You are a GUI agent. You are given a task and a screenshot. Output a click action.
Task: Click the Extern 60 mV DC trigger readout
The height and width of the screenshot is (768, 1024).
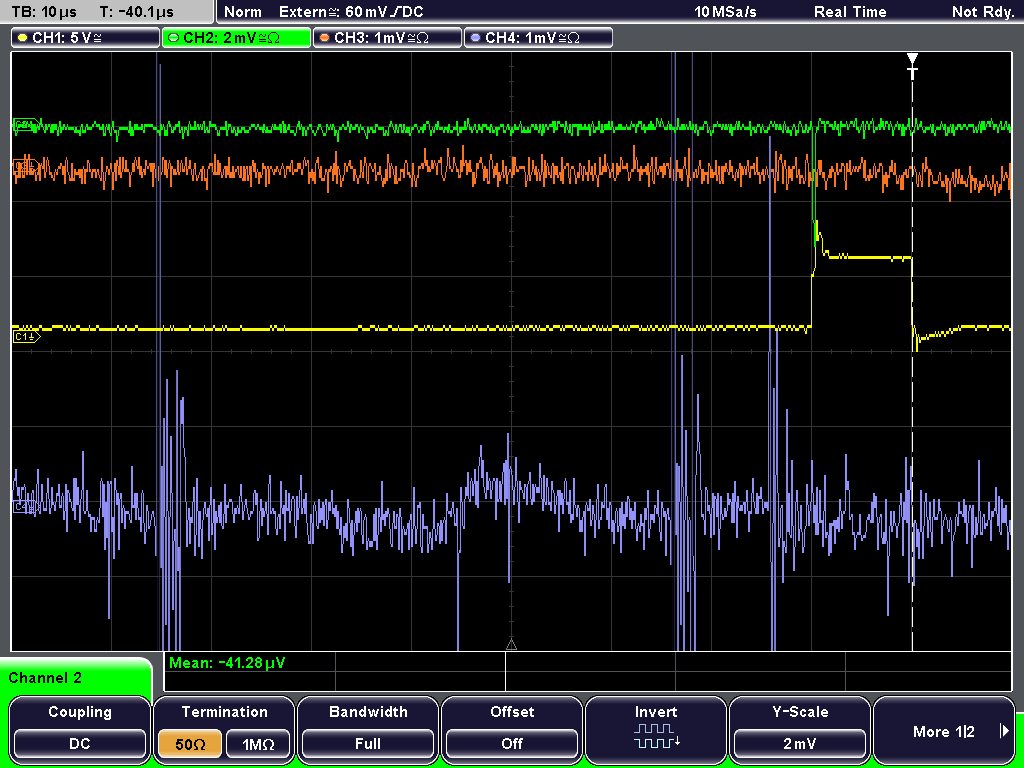coord(351,12)
